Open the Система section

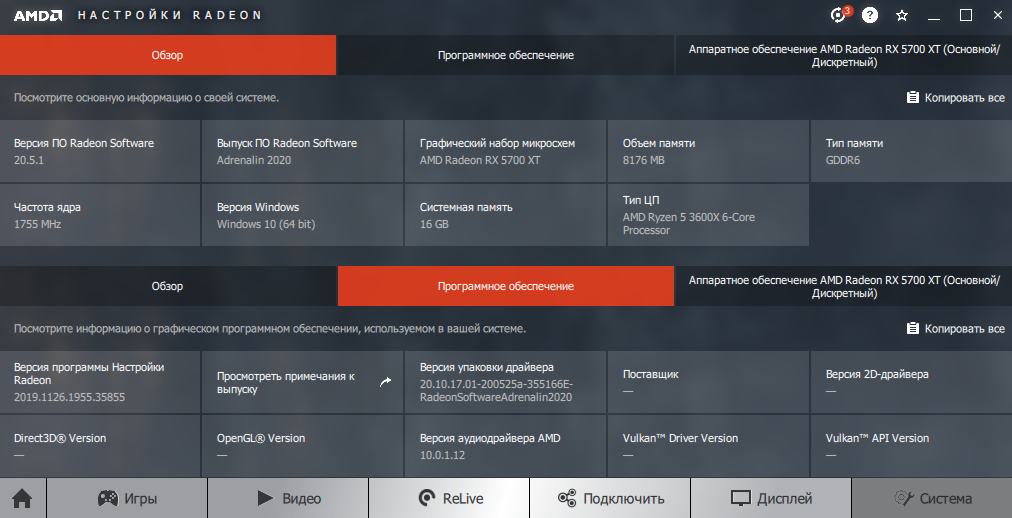(x=932, y=498)
